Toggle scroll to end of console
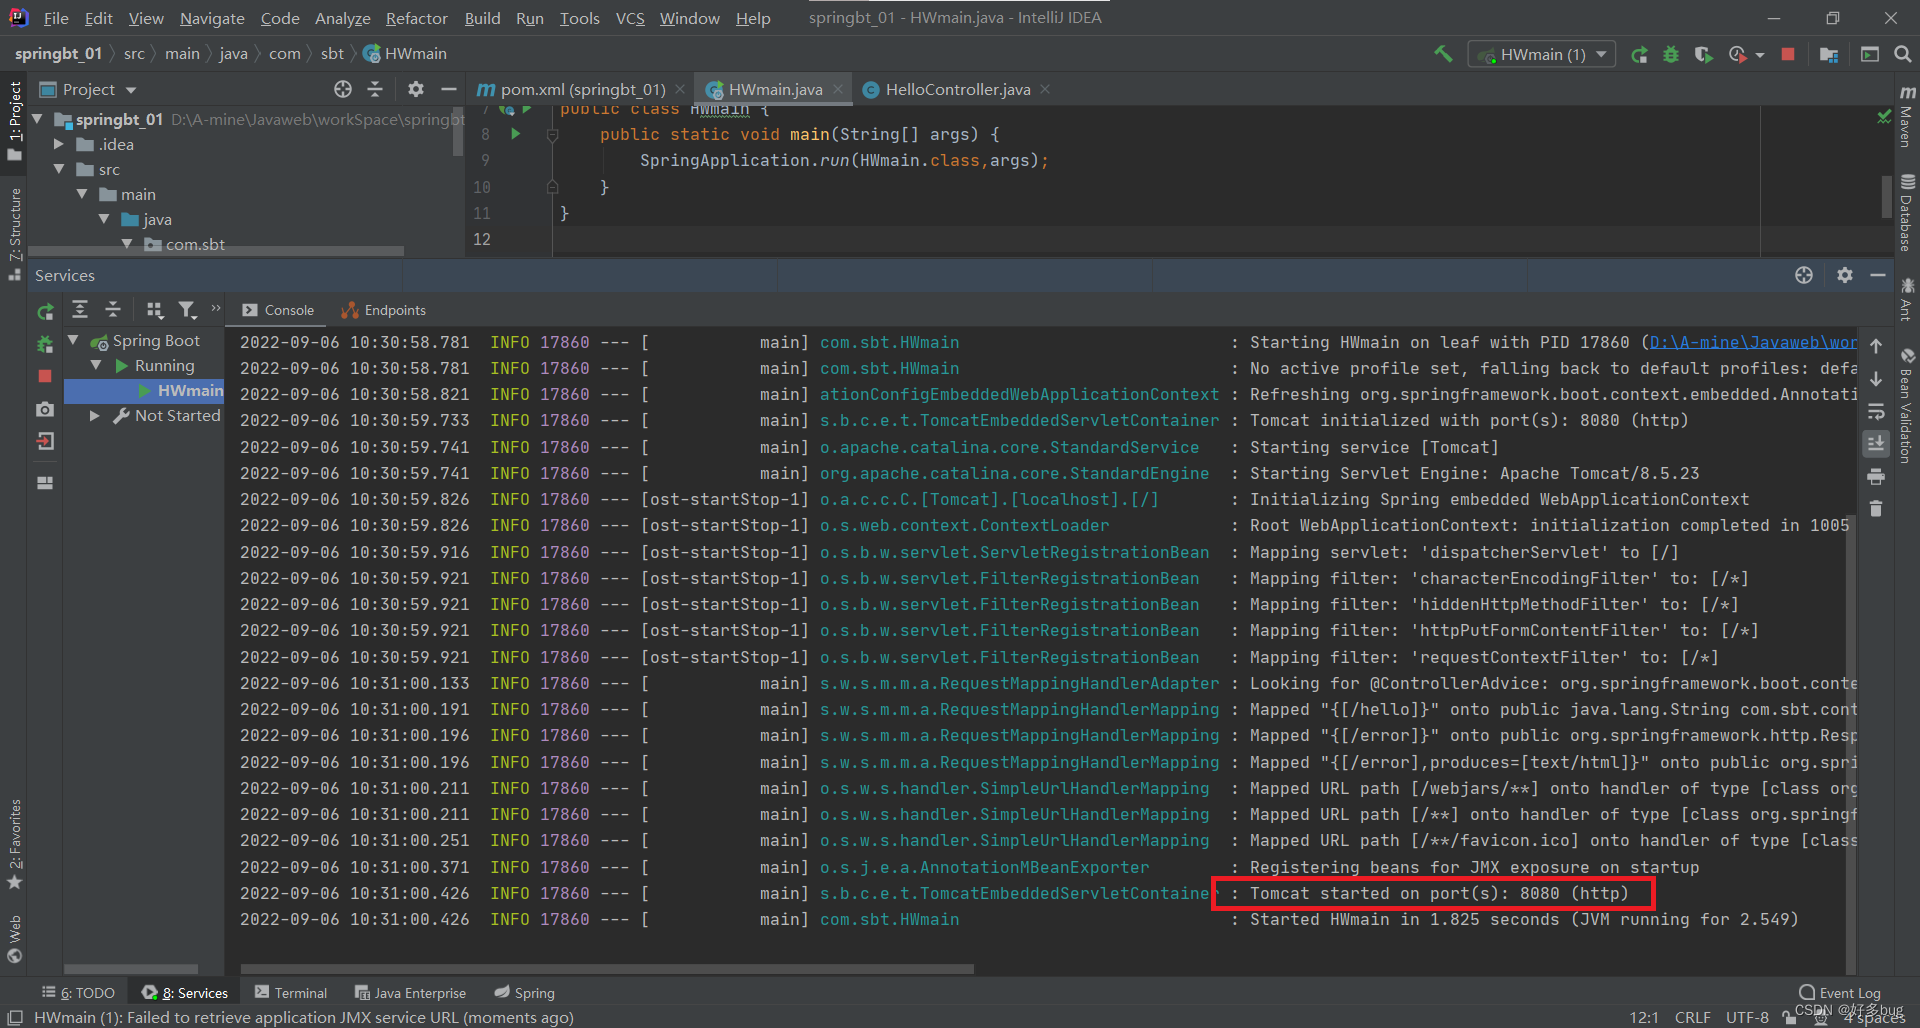 (1876, 443)
